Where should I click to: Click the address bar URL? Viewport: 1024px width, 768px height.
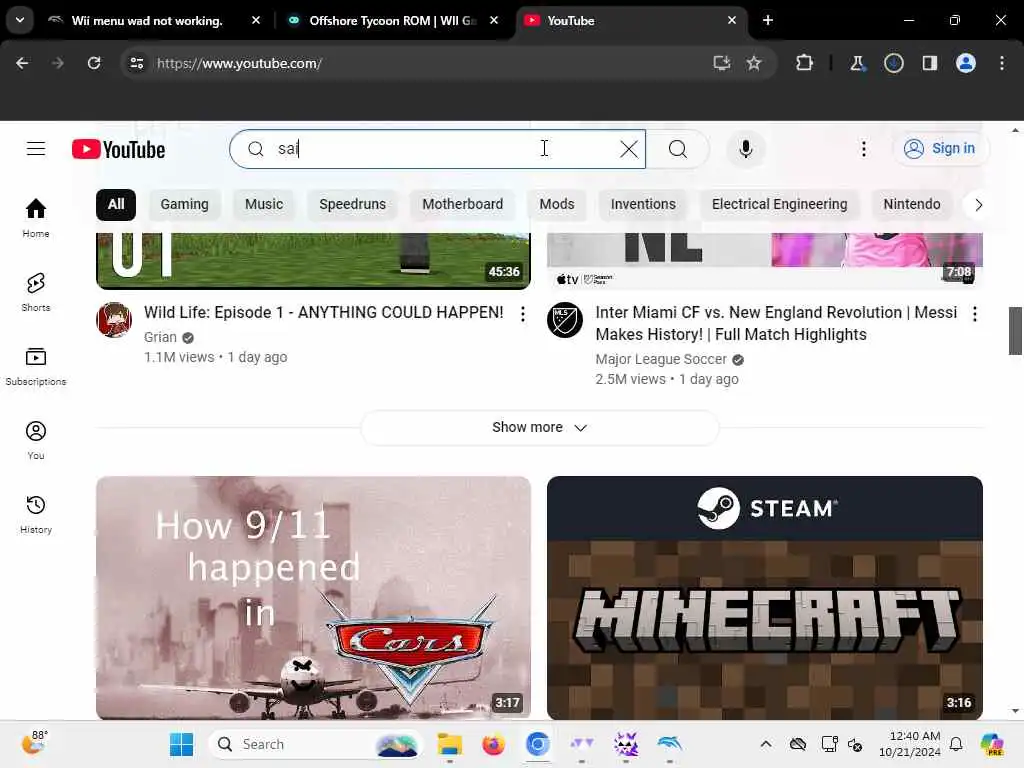[x=239, y=63]
